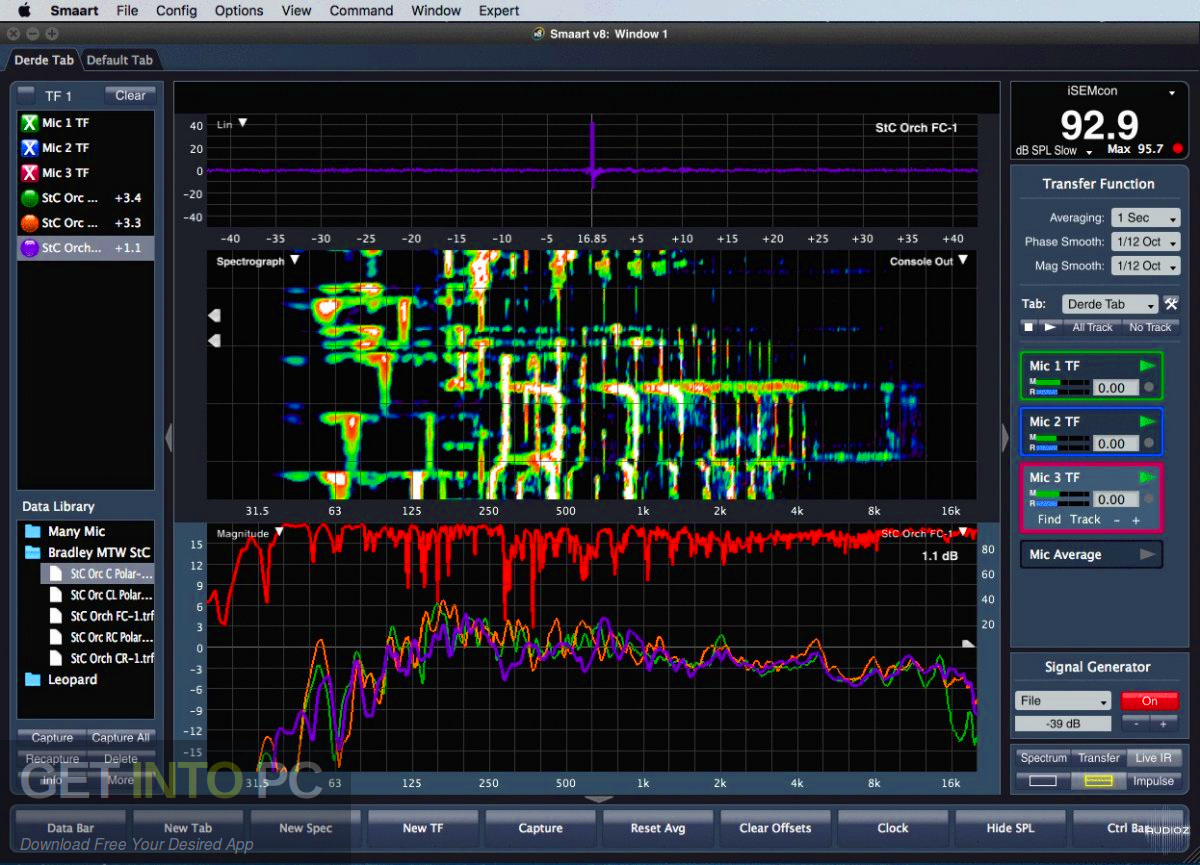The height and width of the screenshot is (865, 1200).
Task: Run the Mic 2 TF measurement play arrow
Action: [1147, 422]
